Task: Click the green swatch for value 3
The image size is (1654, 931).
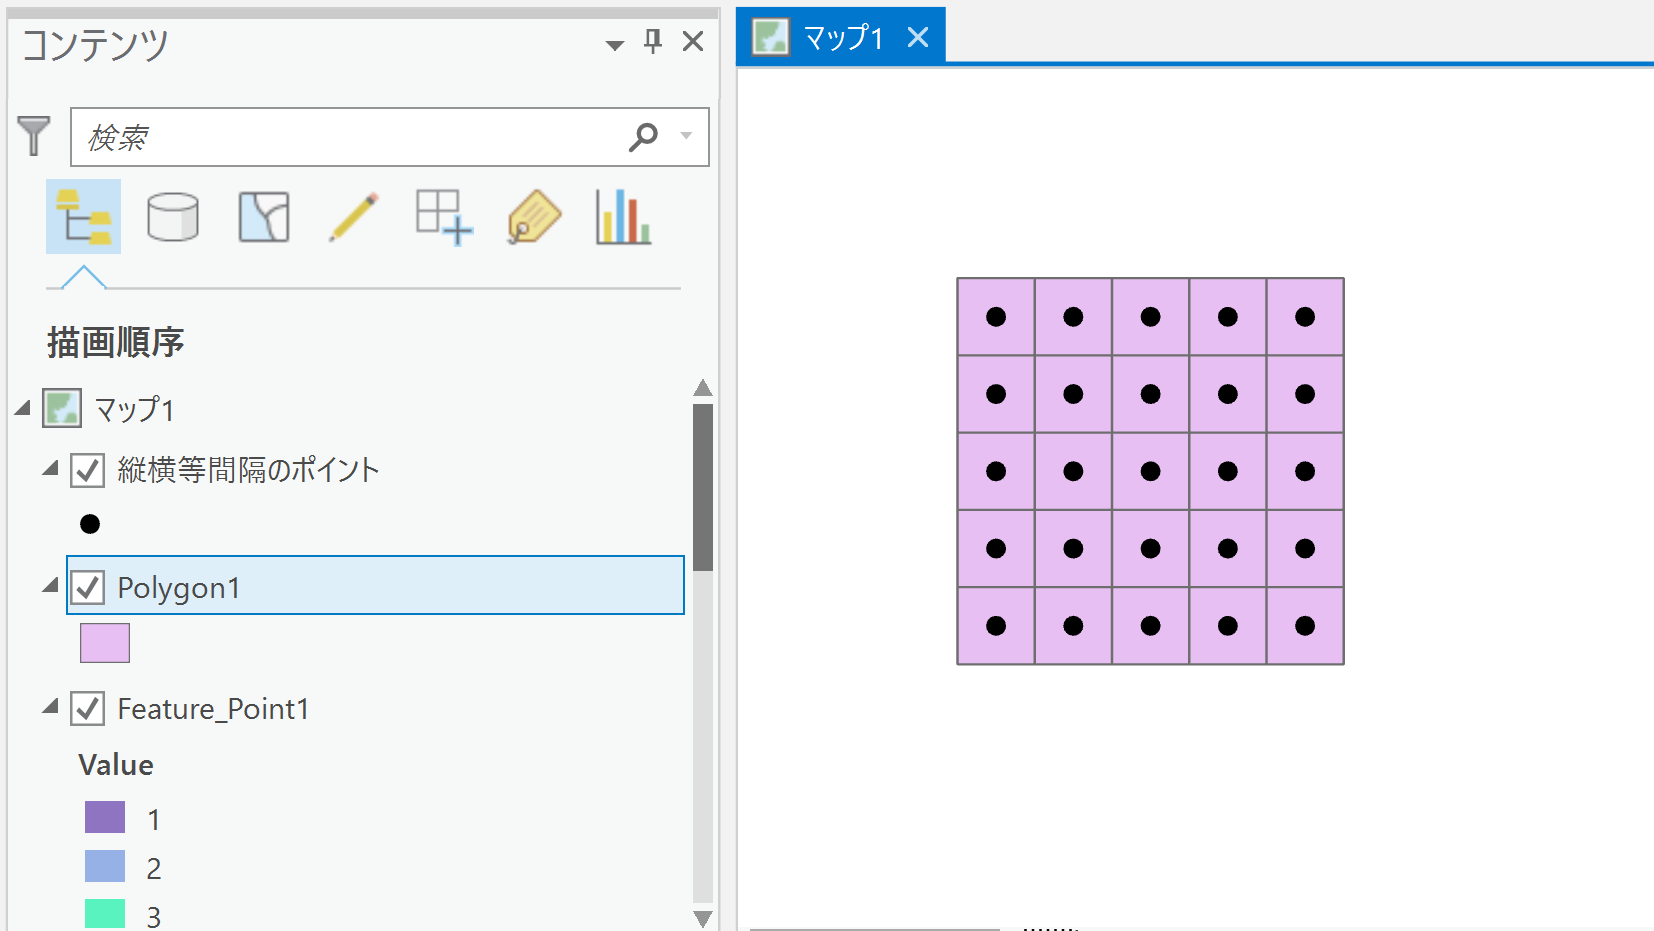Action: click(x=105, y=914)
